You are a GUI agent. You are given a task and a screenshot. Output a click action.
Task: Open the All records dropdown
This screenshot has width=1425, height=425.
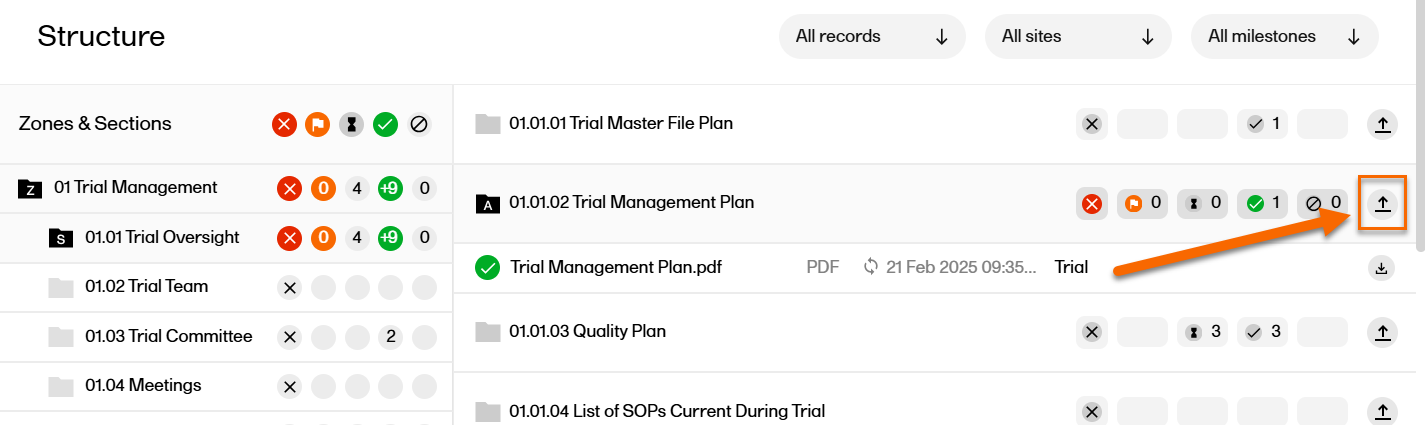pos(872,37)
